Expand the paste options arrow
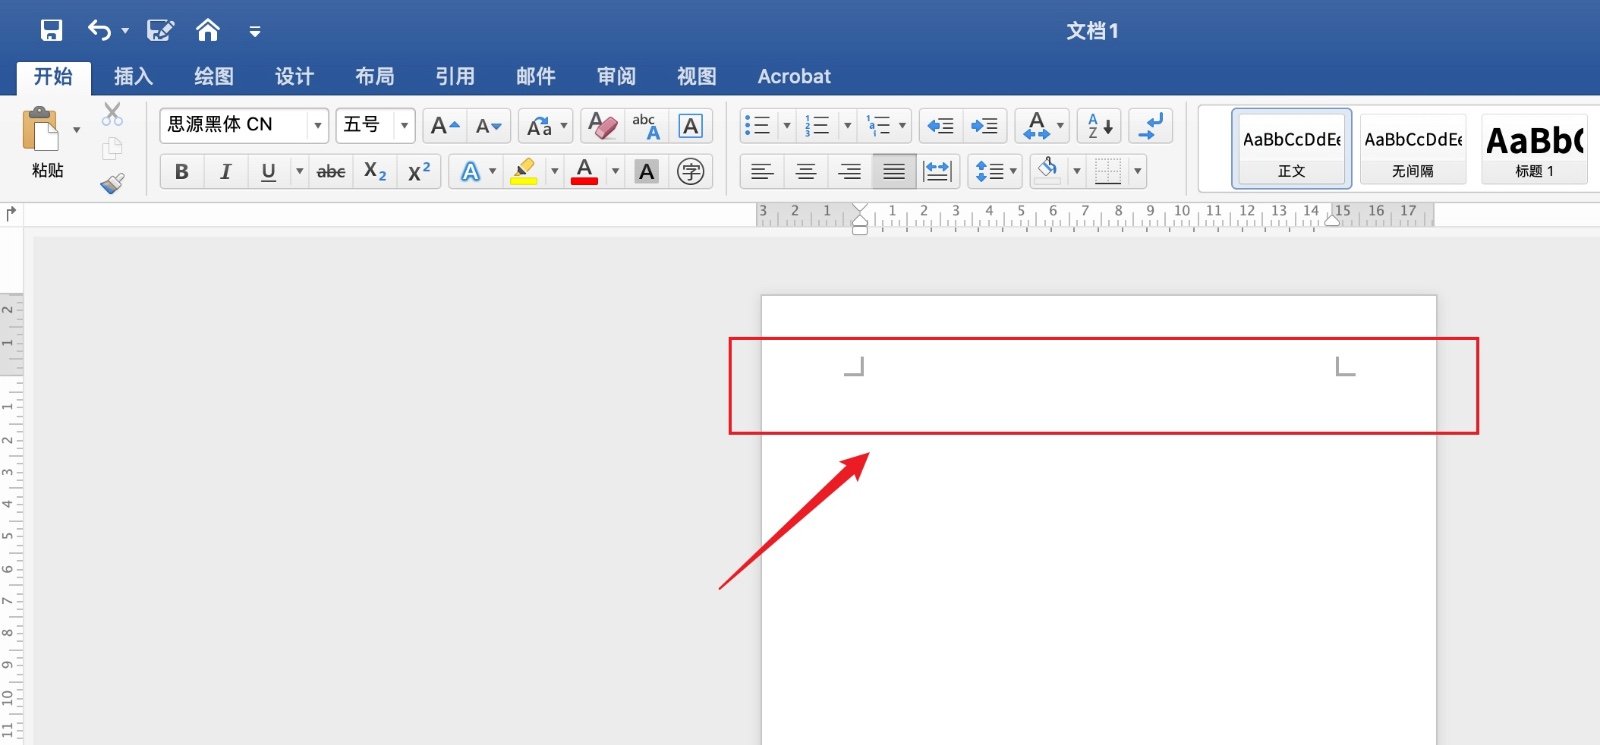Viewport: 1600px width, 745px height. pos(77,130)
